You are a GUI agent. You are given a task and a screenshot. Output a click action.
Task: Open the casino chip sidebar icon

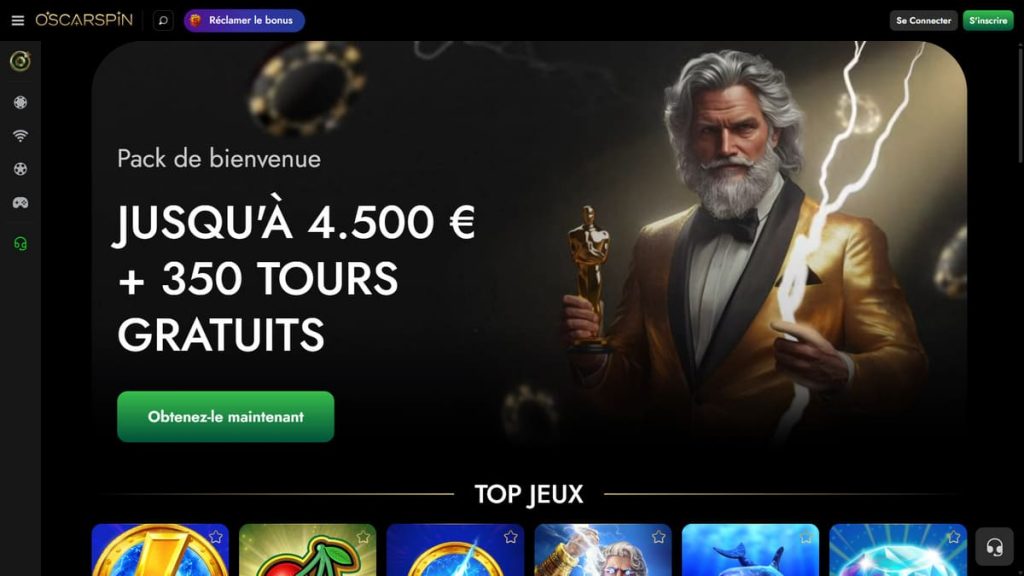20,103
